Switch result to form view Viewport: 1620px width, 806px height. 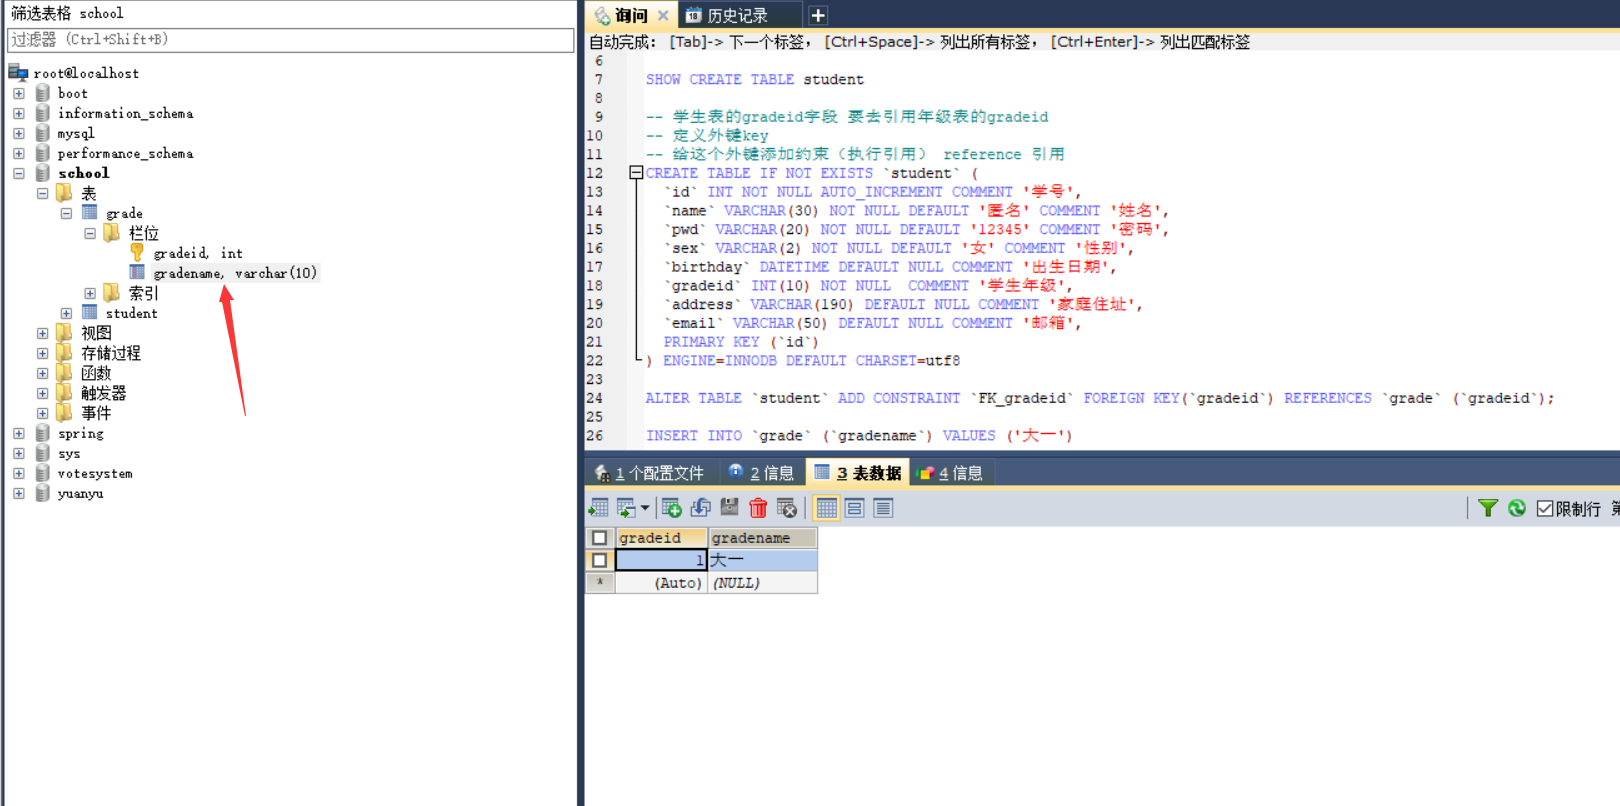click(x=854, y=508)
